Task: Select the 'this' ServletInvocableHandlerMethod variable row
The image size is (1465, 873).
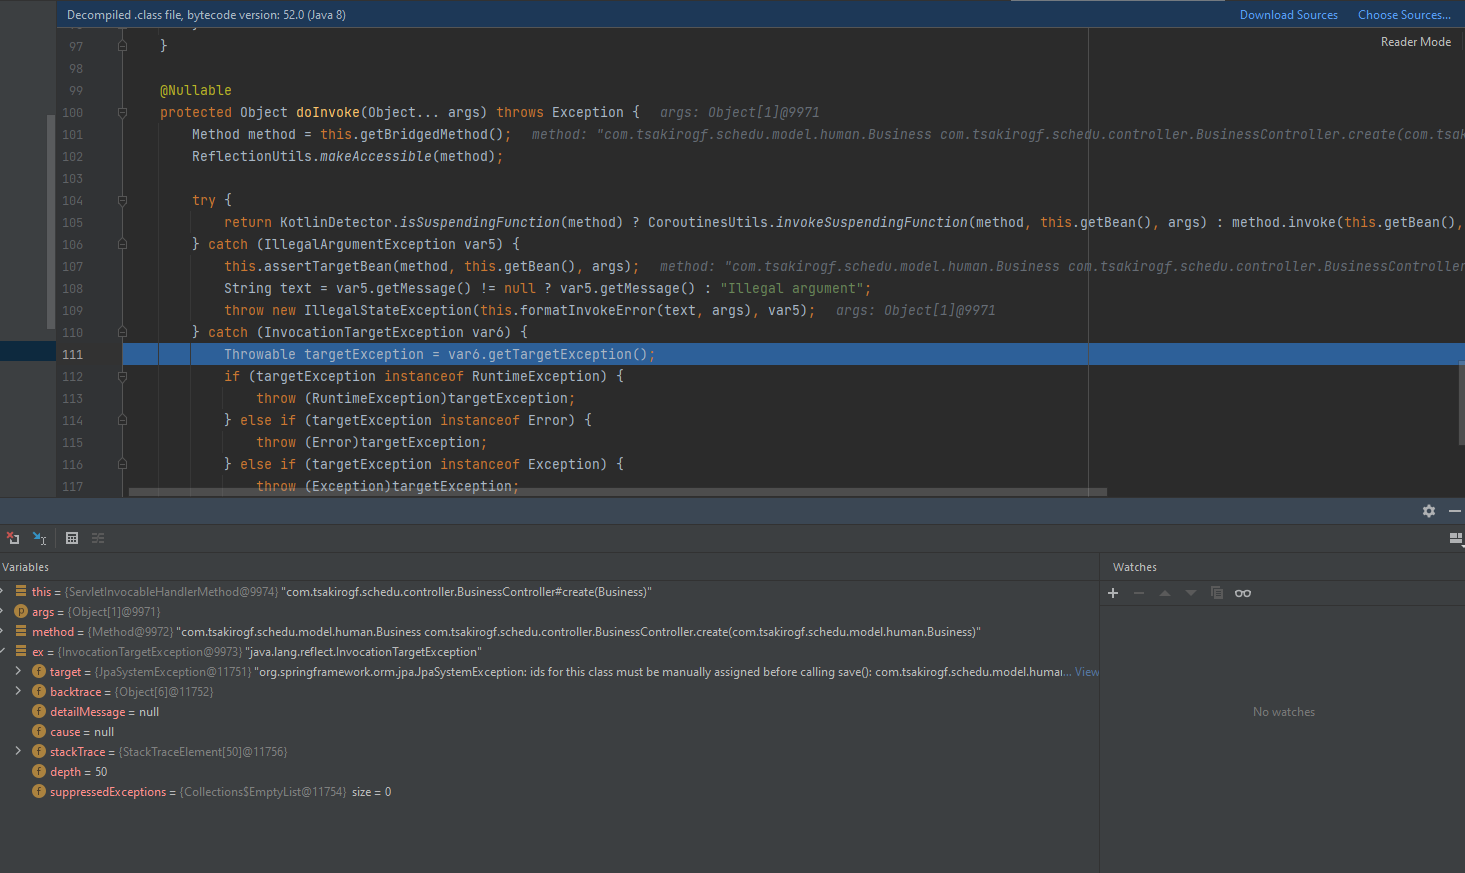Action: pos(549,591)
